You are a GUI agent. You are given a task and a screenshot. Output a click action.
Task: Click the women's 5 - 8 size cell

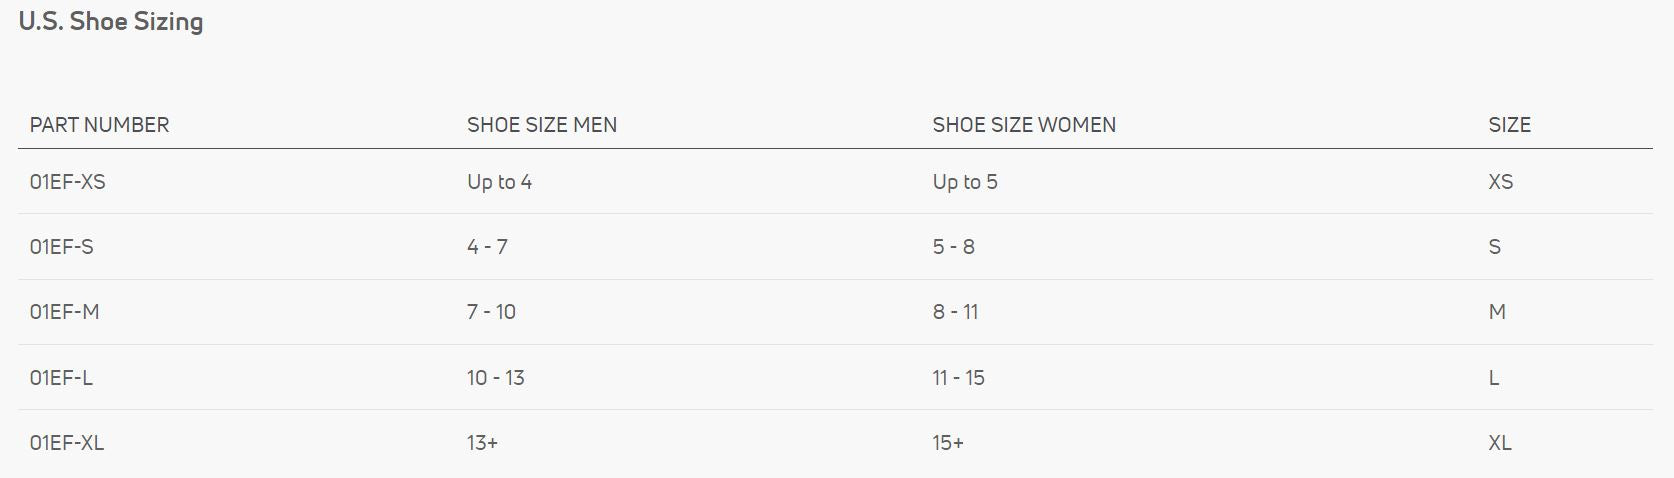(x=953, y=247)
